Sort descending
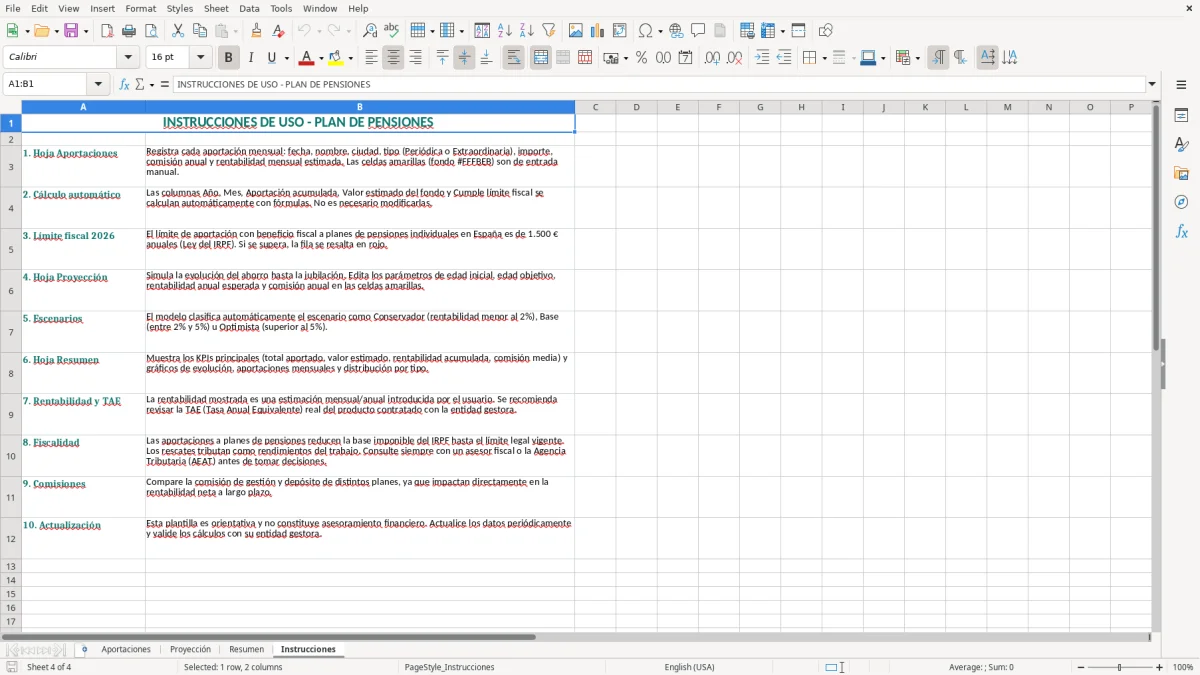This screenshot has height=675, width=1200. click(526, 31)
